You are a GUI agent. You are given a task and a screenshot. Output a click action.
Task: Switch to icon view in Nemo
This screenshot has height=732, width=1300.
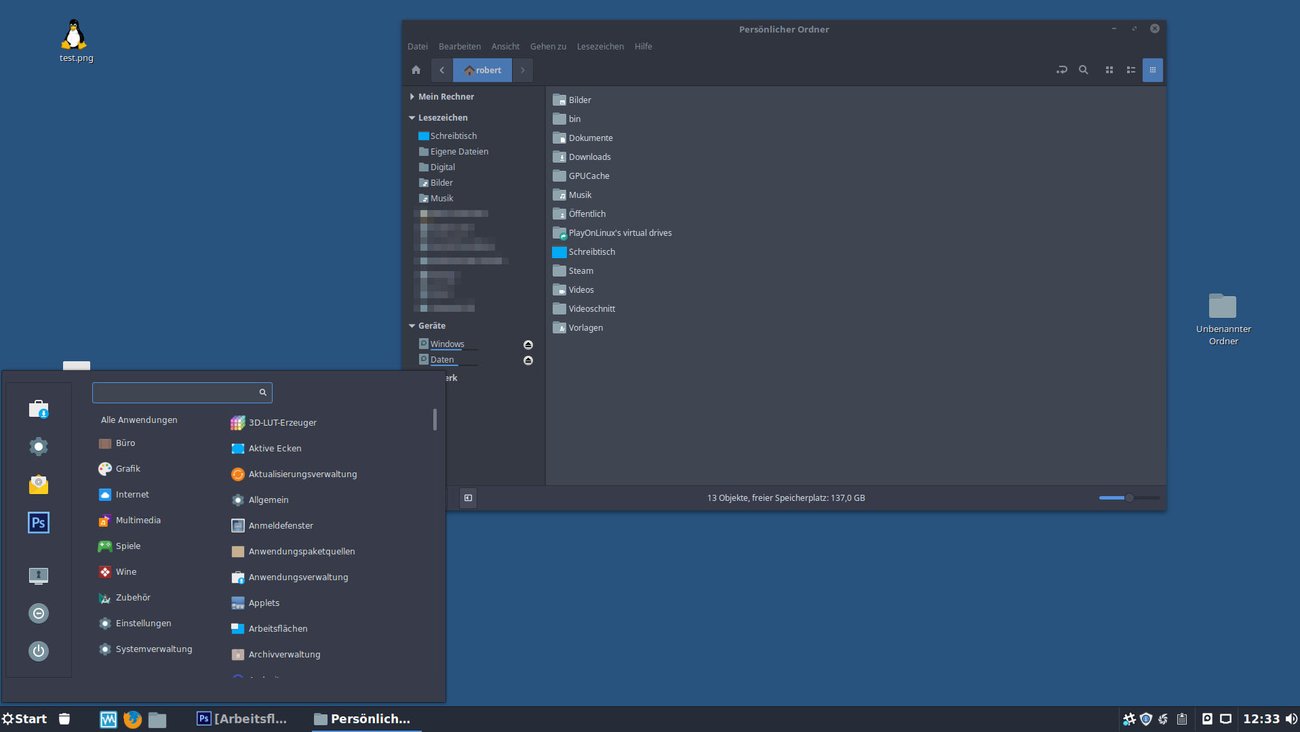coord(1108,70)
